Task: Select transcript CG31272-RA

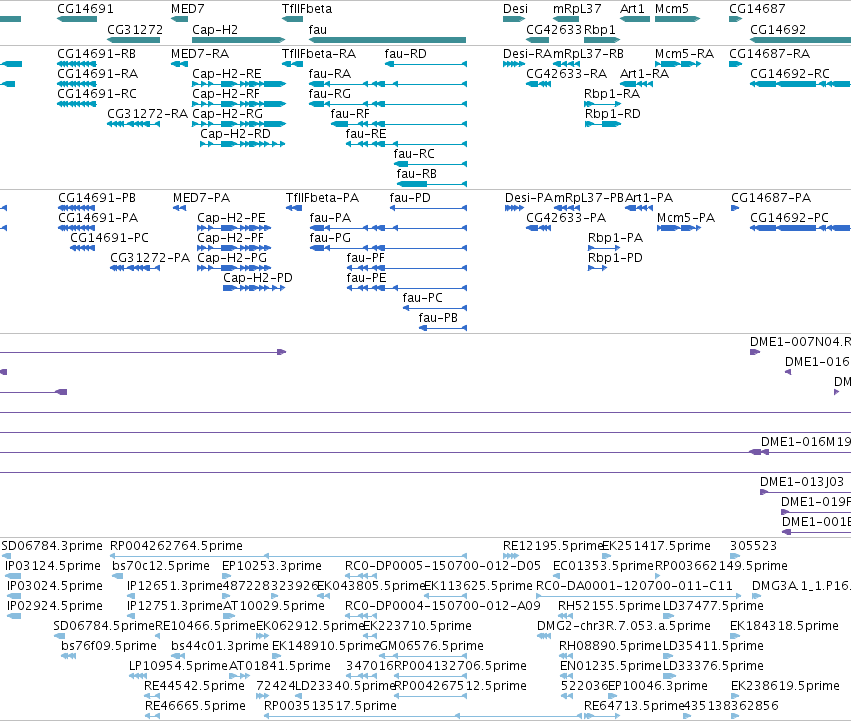Action: coord(134,124)
